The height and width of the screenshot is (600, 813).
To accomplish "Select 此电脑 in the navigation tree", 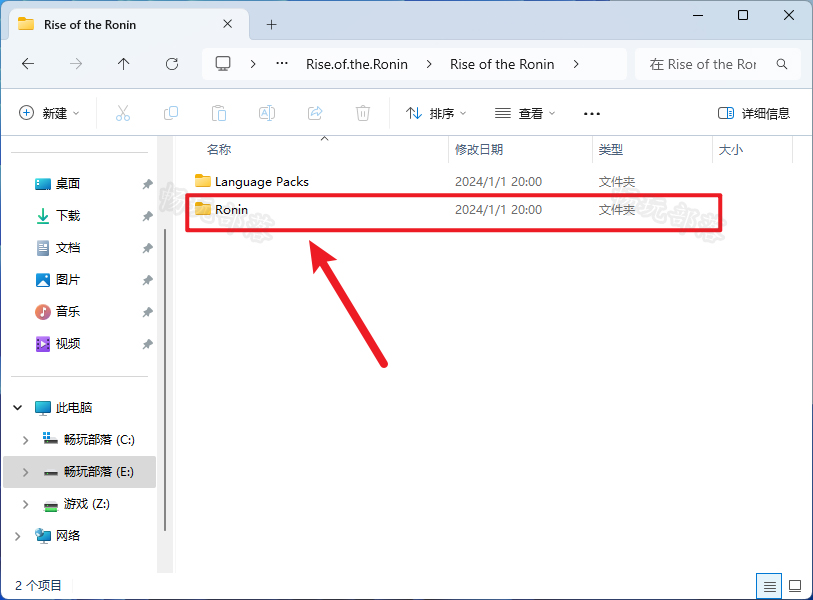I will [x=74, y=408].
